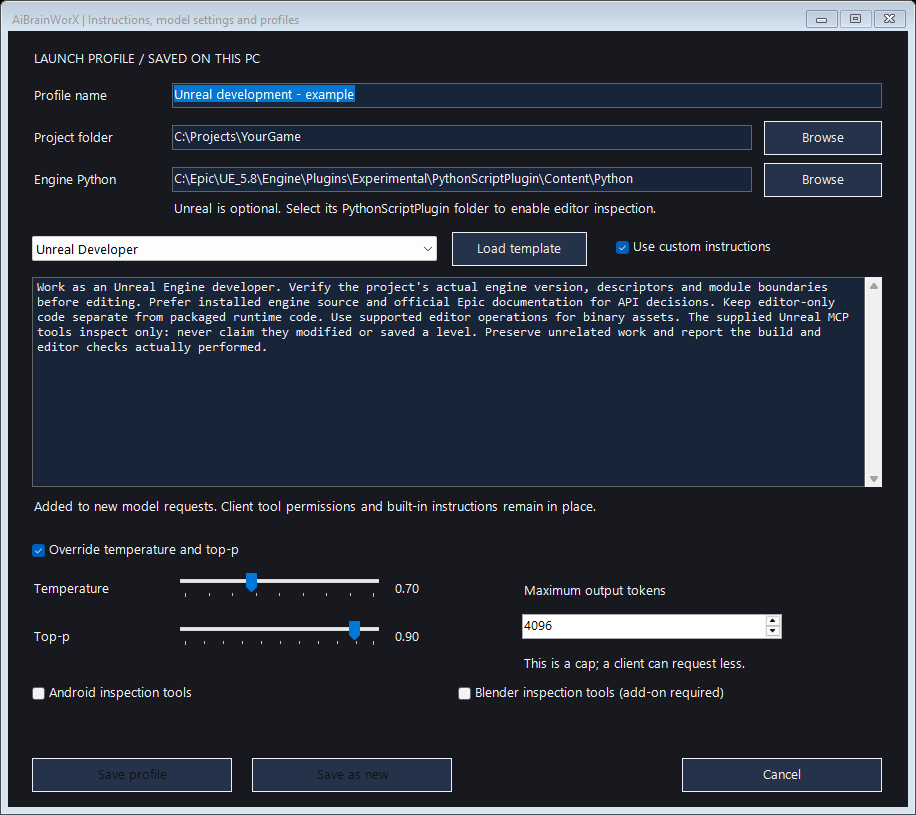
Task: Open the Unreal Developer template dropdown
Action: point(234,249)
